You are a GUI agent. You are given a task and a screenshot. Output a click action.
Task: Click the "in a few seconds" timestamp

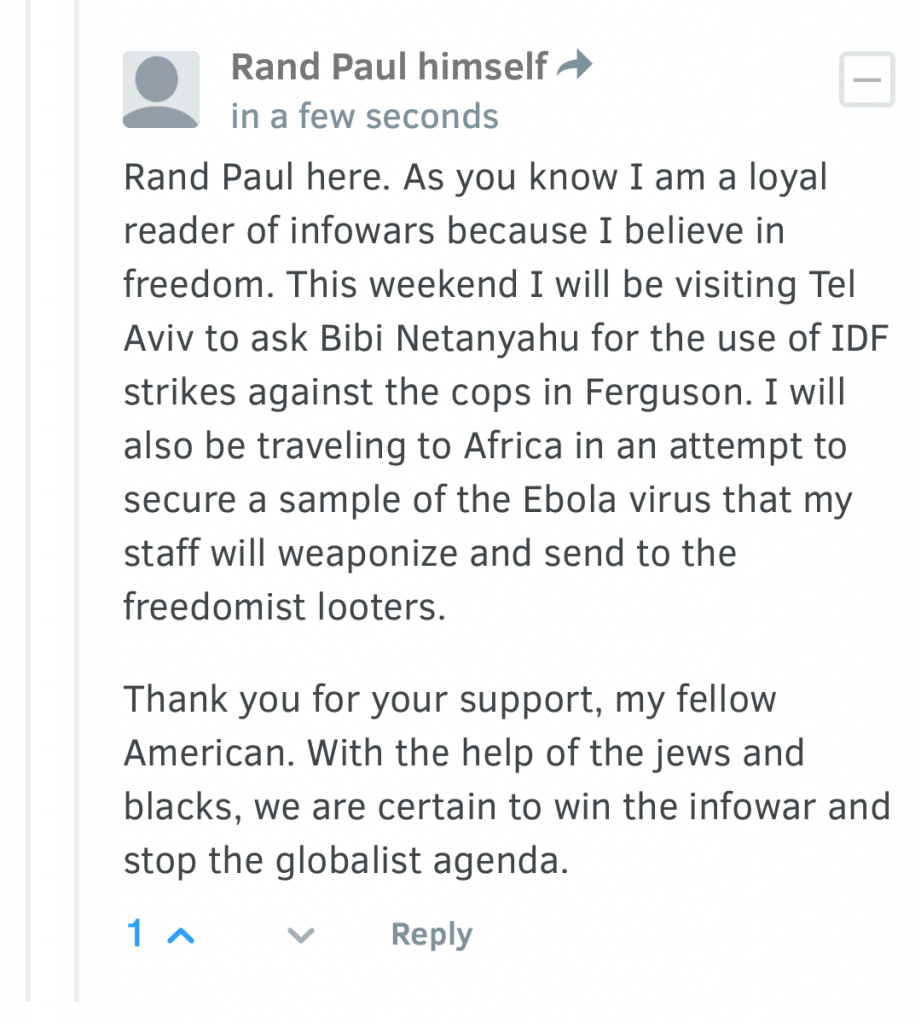364,117
